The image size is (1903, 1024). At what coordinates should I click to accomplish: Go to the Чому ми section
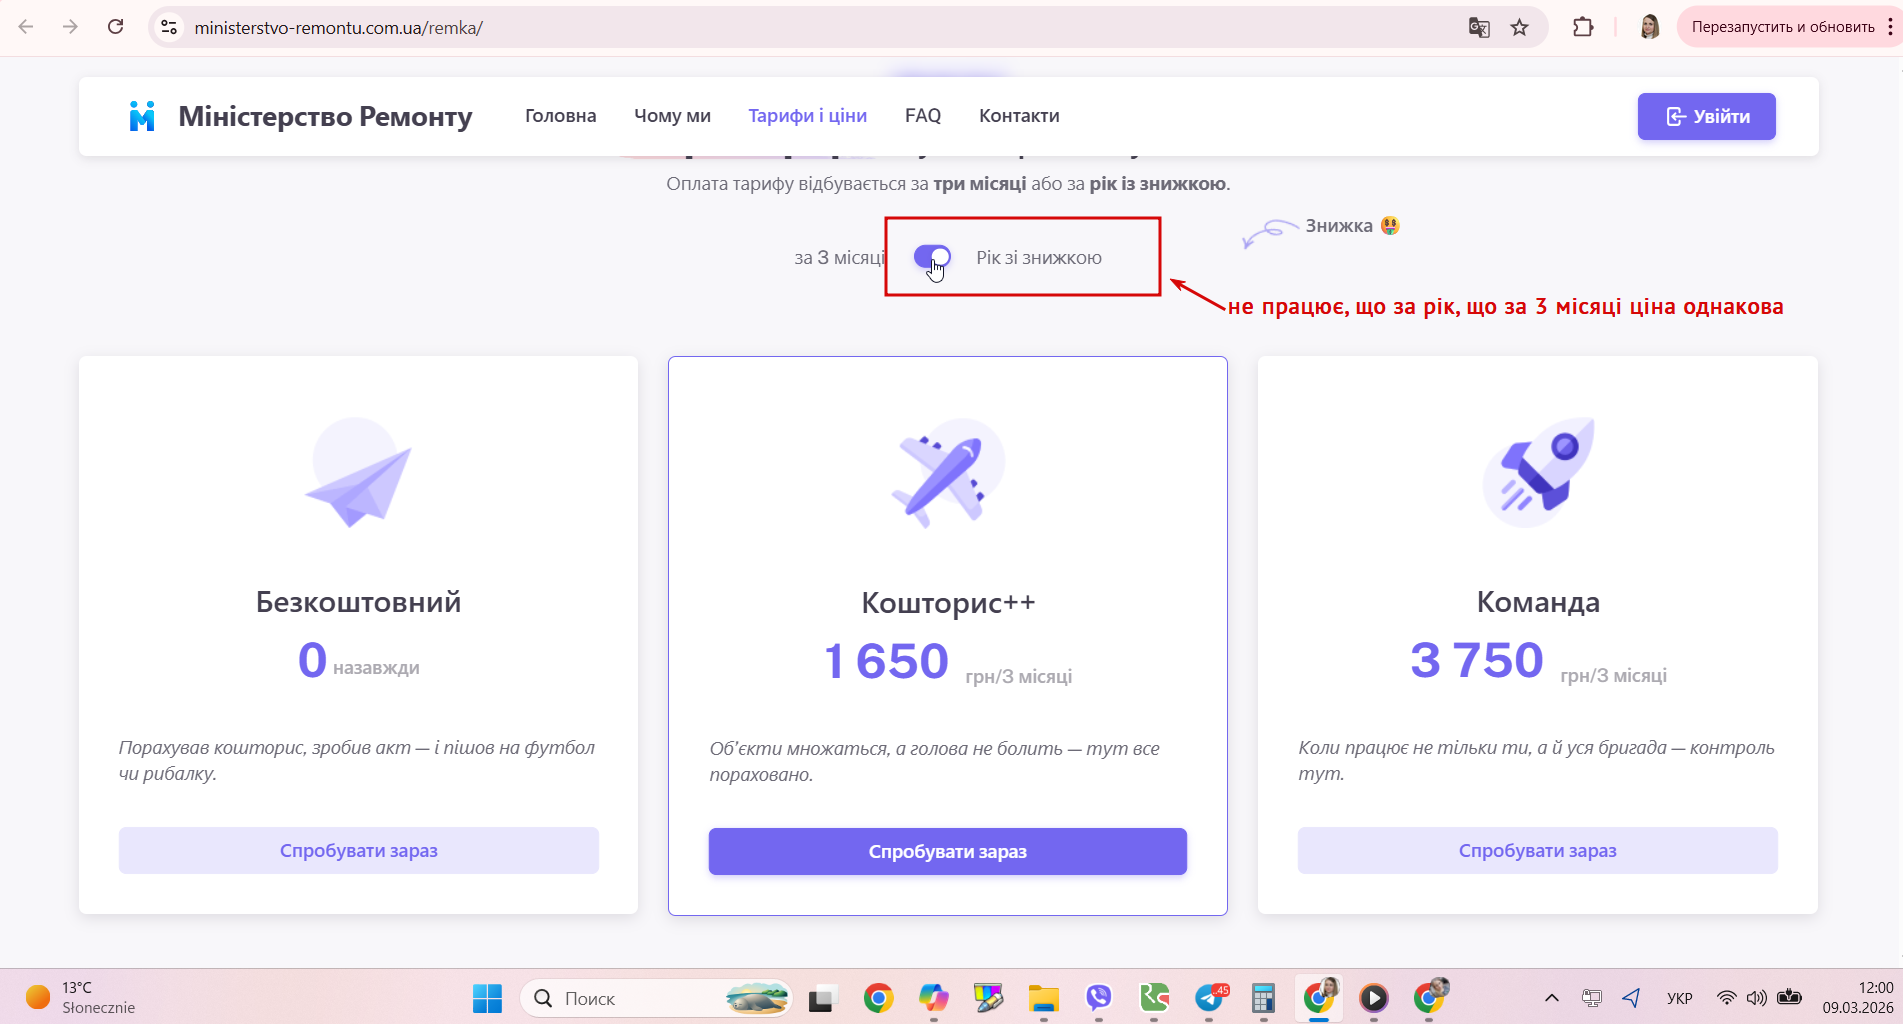pyautogui.click(x=672, y=116)
